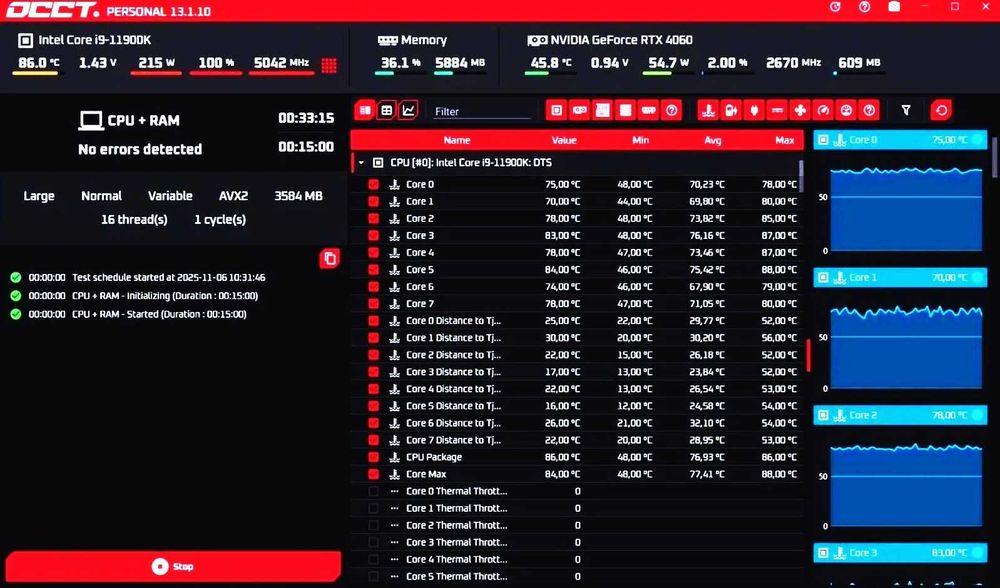This screenshot has height=588, width=1000.
Task: Sort table by the Value column
Action: pos(564,140)
